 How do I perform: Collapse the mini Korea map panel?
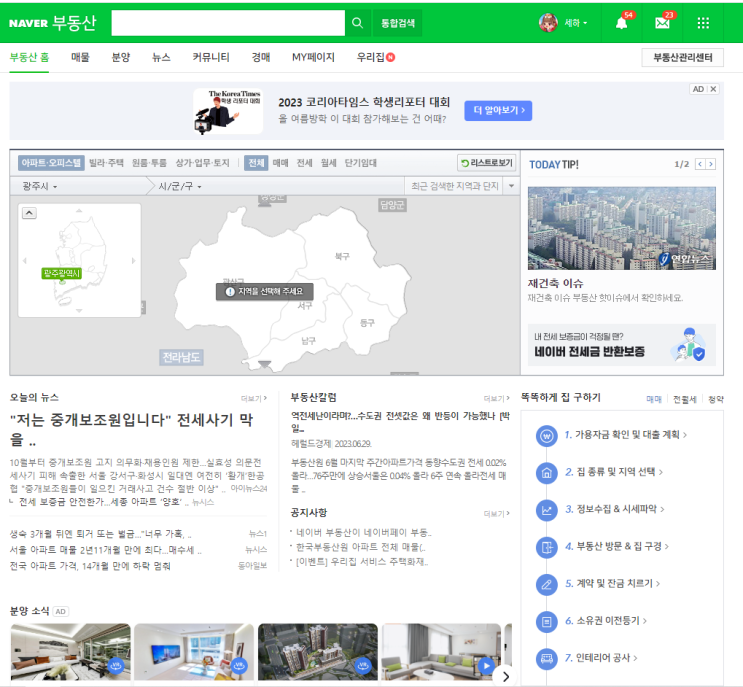(x=29, y=213)
